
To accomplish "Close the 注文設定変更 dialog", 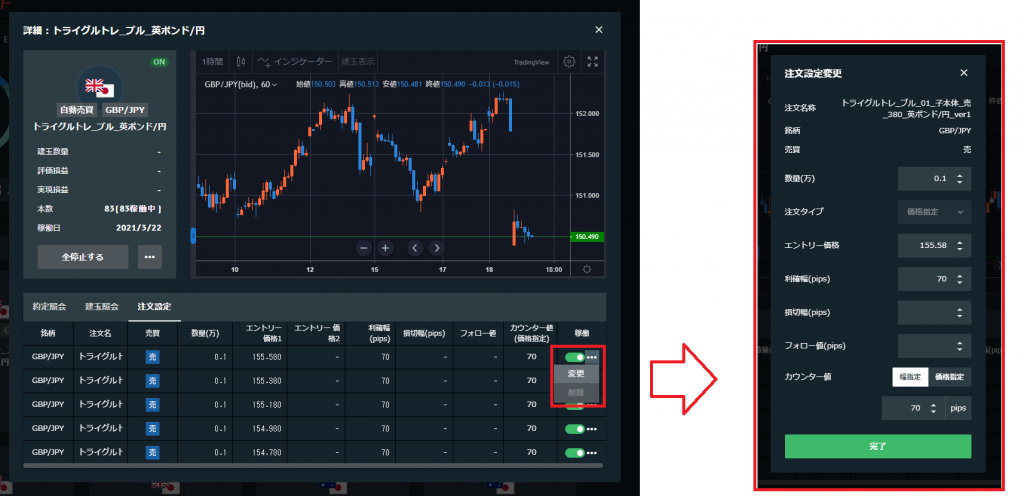I will (964, 73).
